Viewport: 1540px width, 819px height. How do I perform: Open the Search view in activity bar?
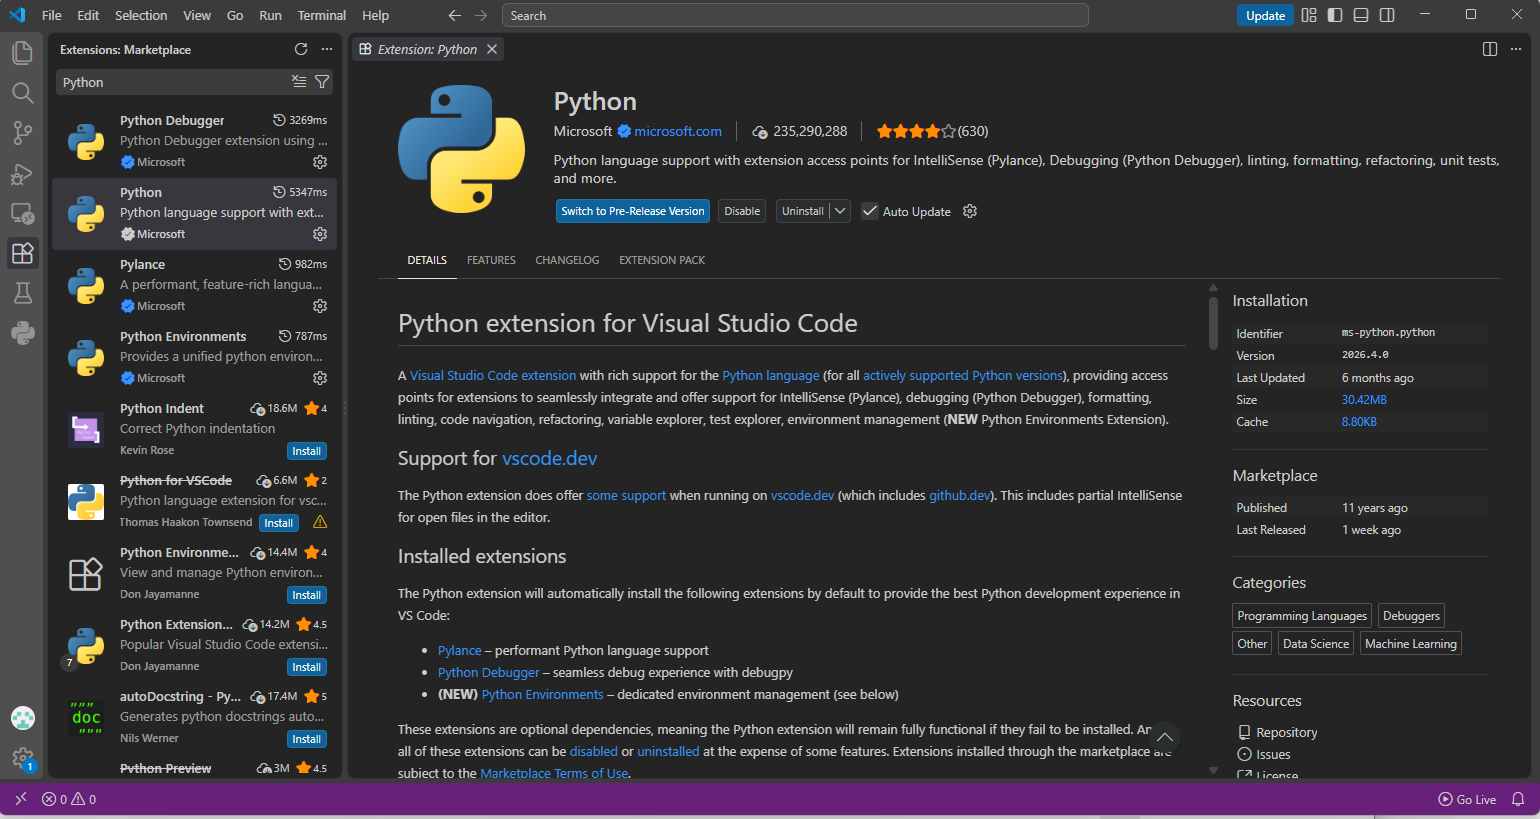pyautogui.click(x=22, y=93)
